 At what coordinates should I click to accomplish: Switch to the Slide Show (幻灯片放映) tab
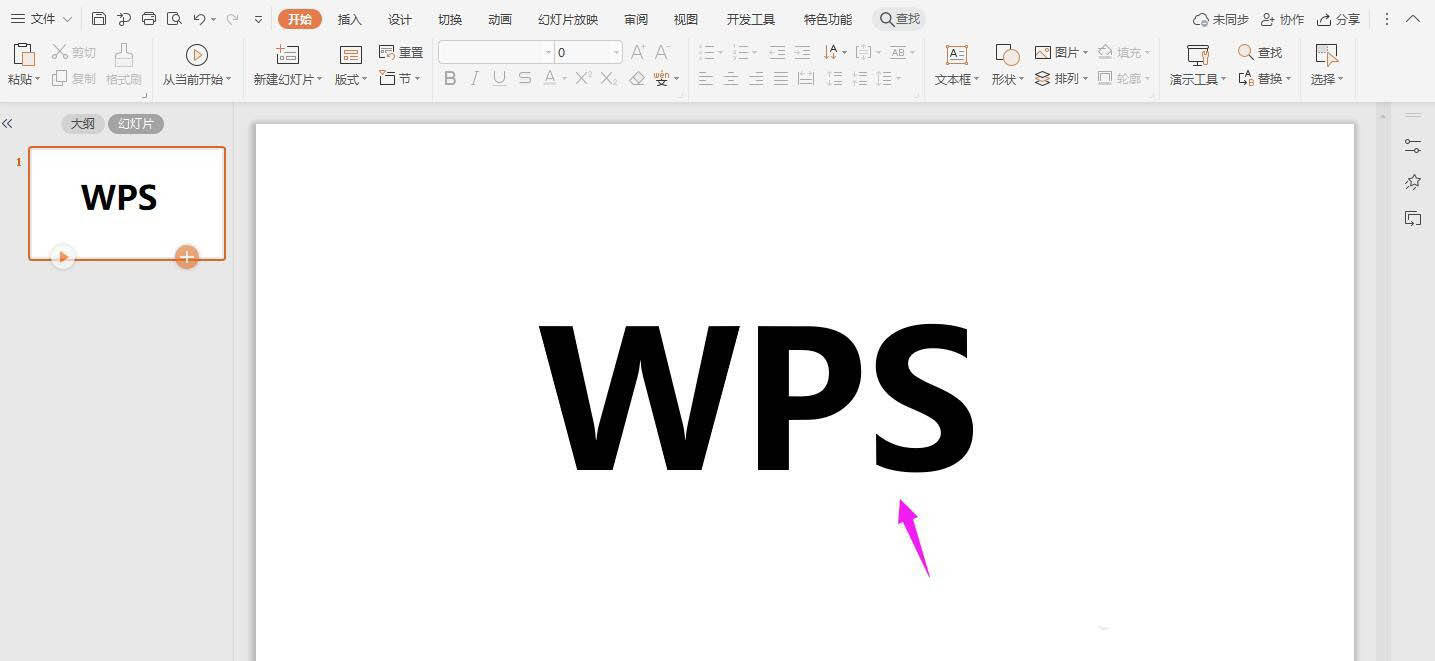click(568, 19)
